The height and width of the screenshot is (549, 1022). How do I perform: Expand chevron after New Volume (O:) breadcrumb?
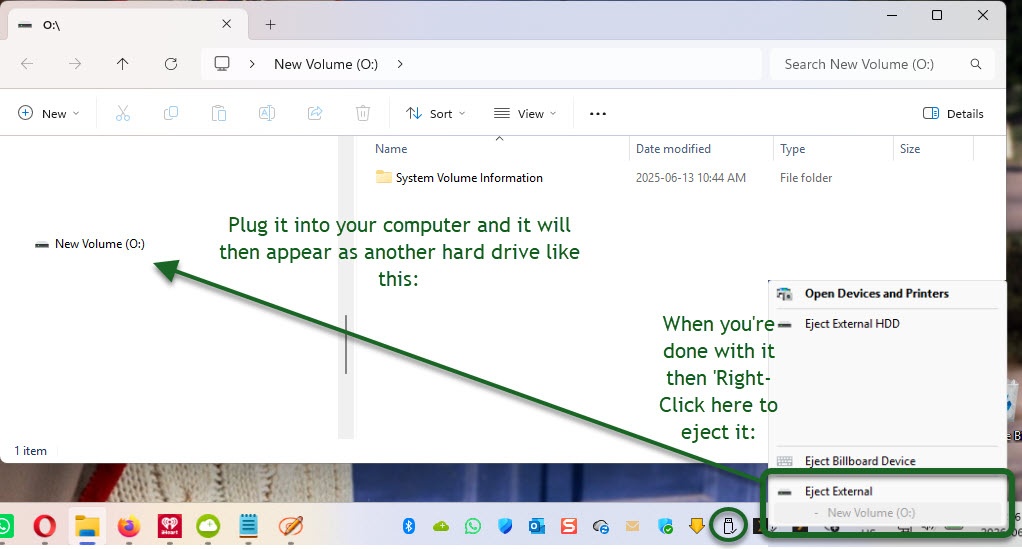(x=400, y=64)
